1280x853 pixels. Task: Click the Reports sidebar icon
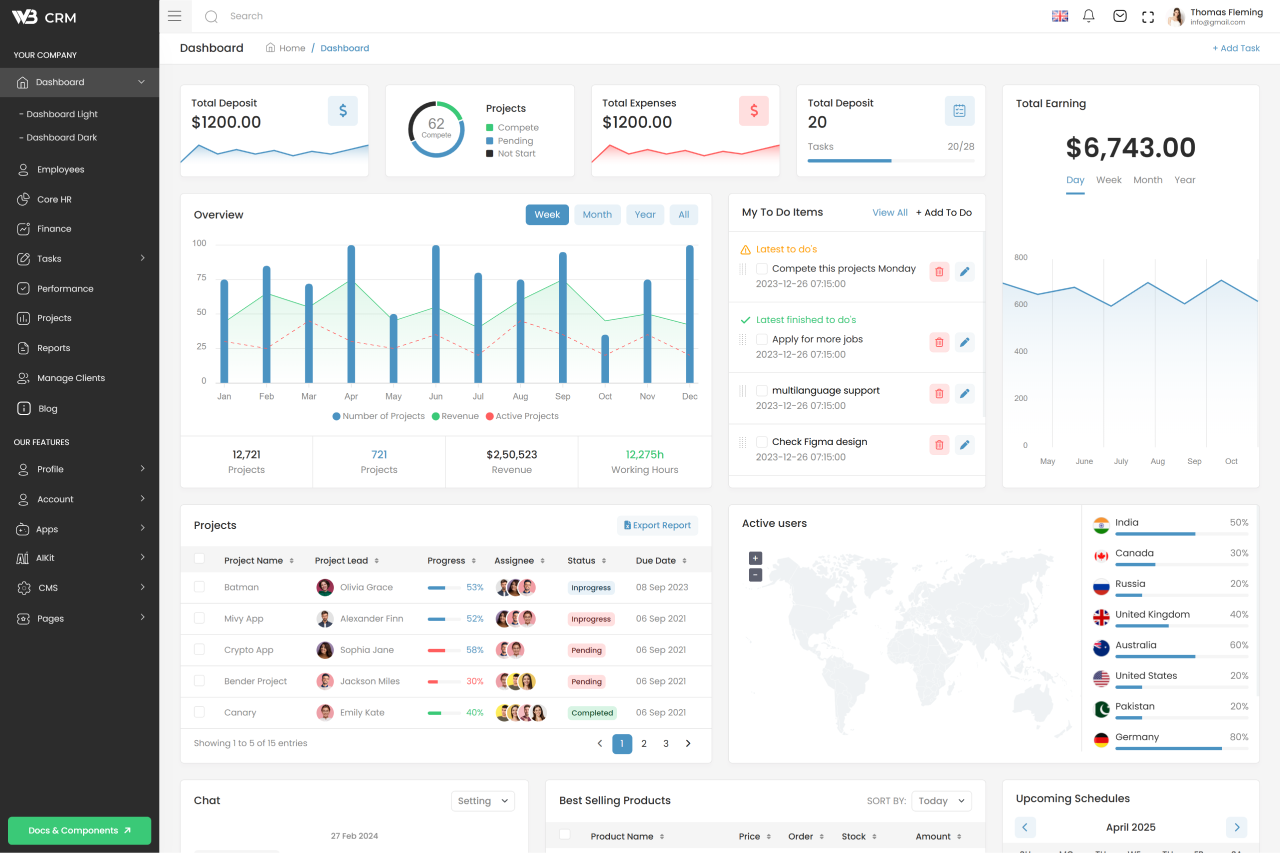point(23,348)
